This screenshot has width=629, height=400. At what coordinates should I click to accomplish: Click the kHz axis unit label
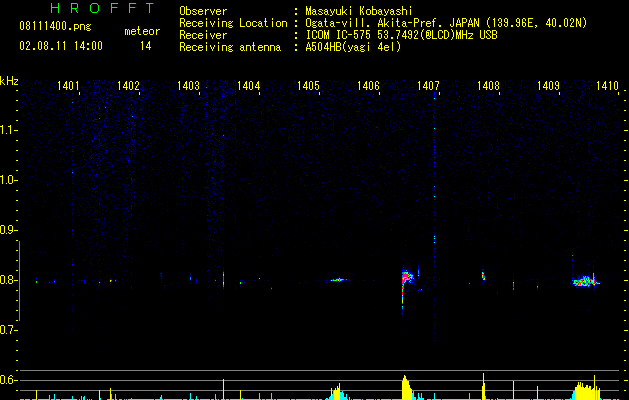point(9,81)
